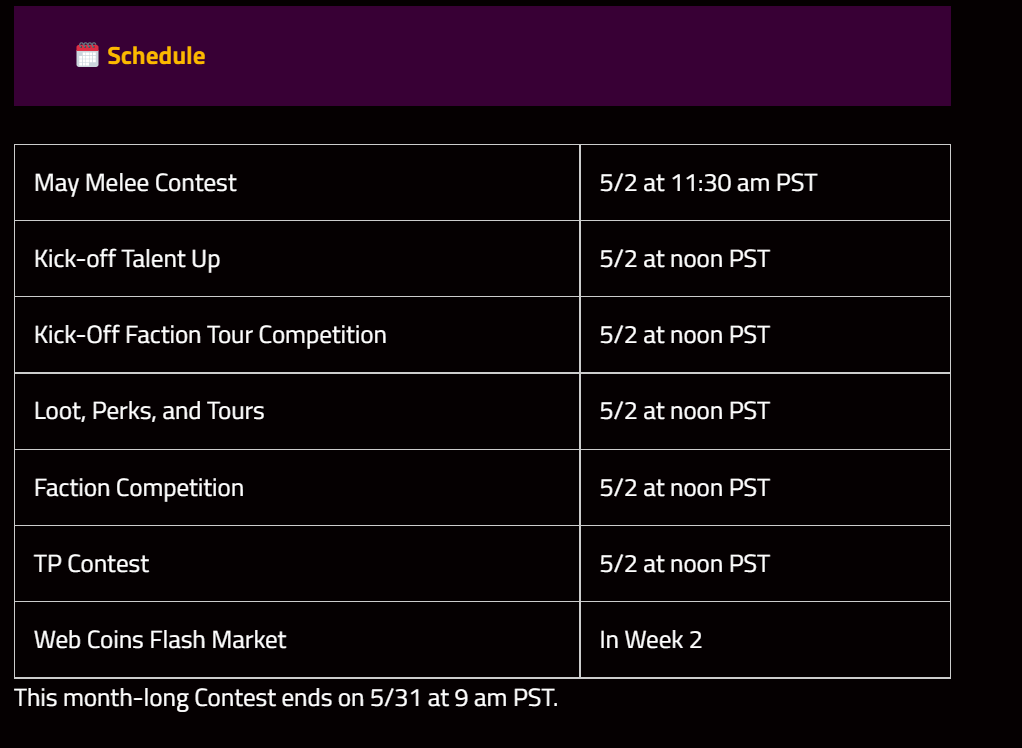Click the Schedule heading text
The height and width of the screenshot is (748, 1022).
tap(156, 56)
